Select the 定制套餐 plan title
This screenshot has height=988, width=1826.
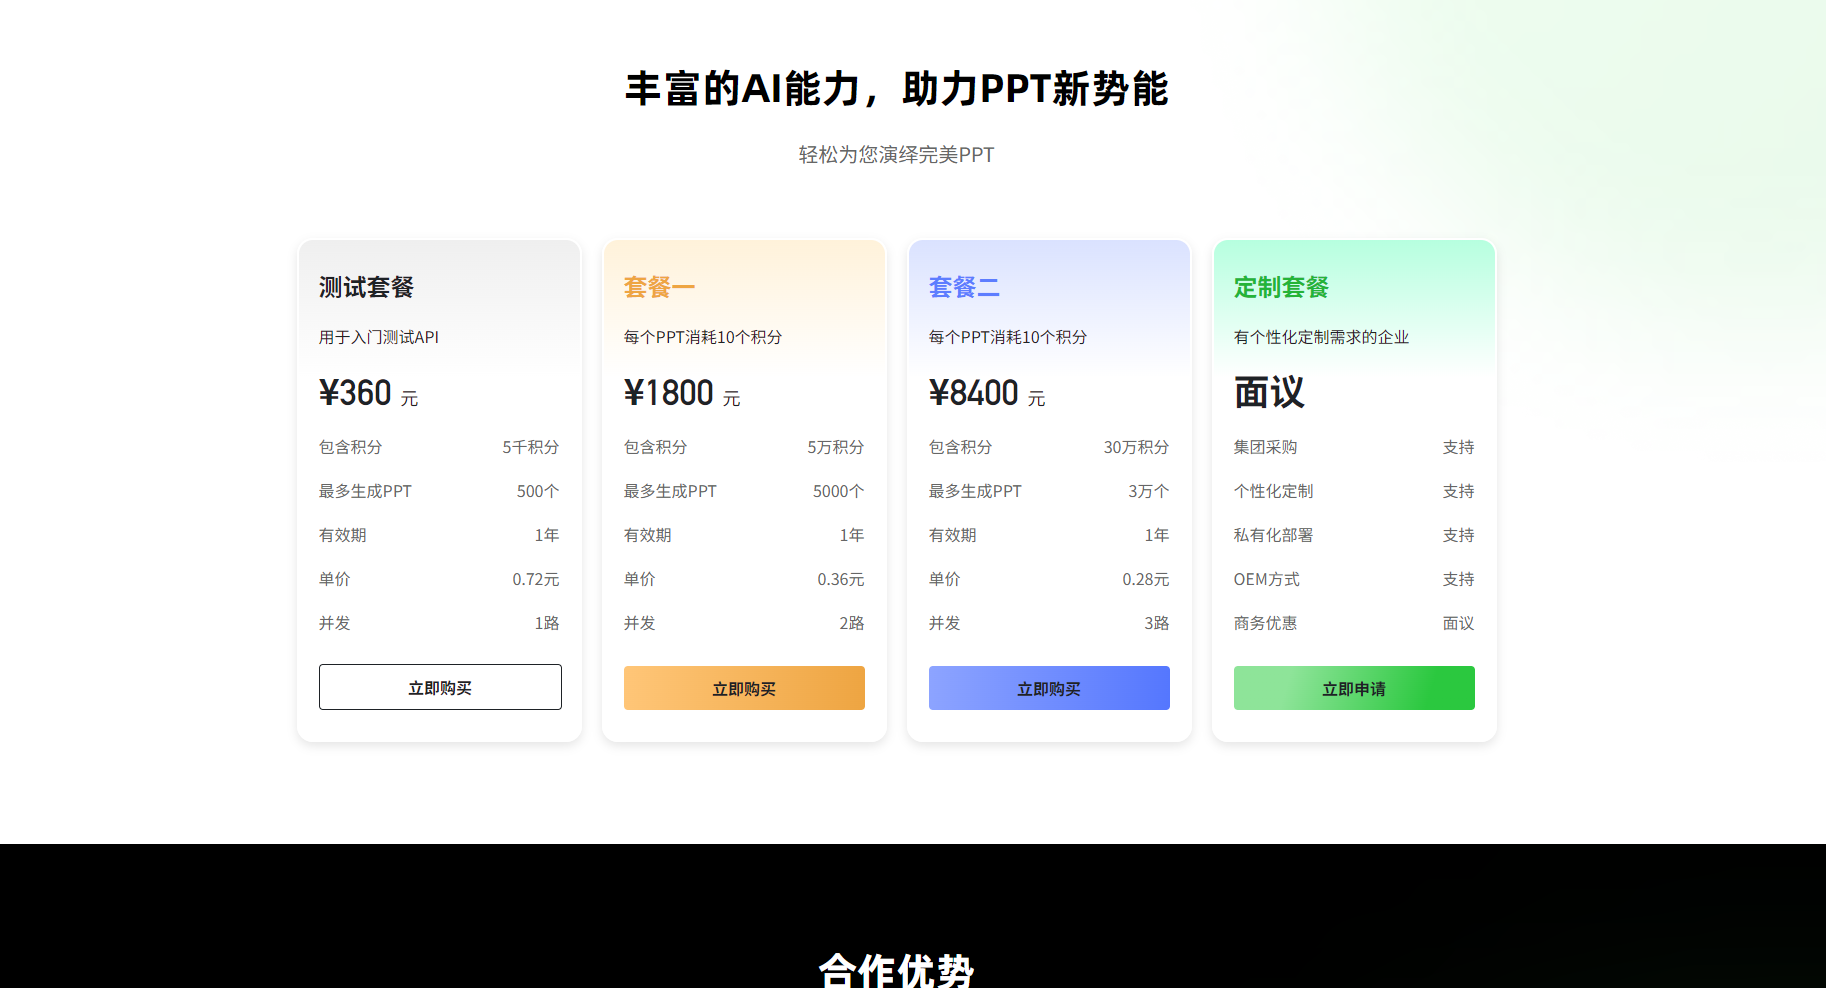1281,288
